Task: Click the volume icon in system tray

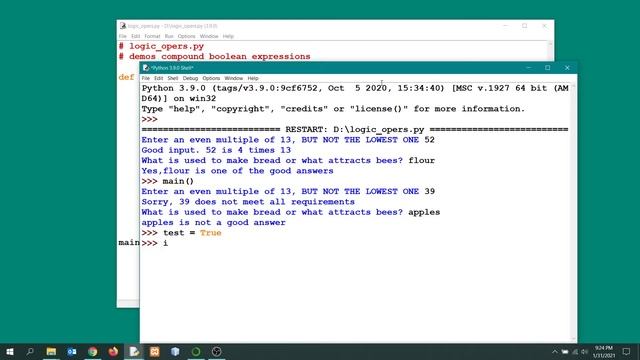Action: pyautogui.click(x=584, y=351)
